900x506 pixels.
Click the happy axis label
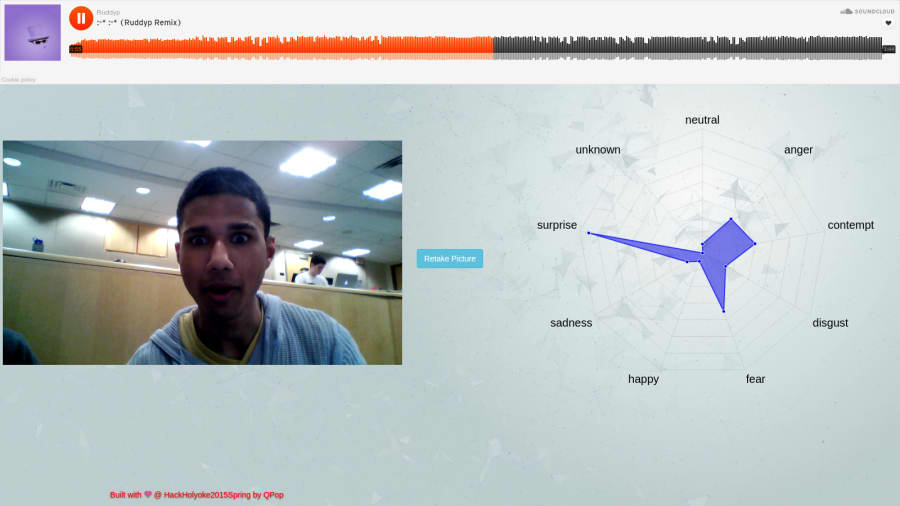point(643,379)
